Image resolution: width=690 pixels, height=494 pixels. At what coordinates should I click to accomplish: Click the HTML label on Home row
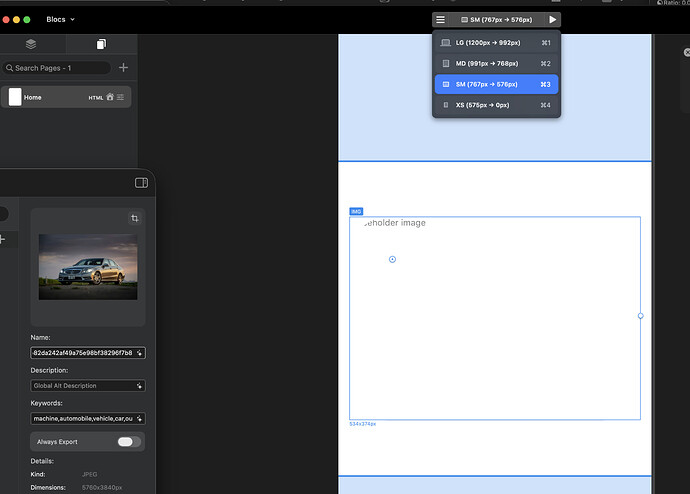point(95,98)
